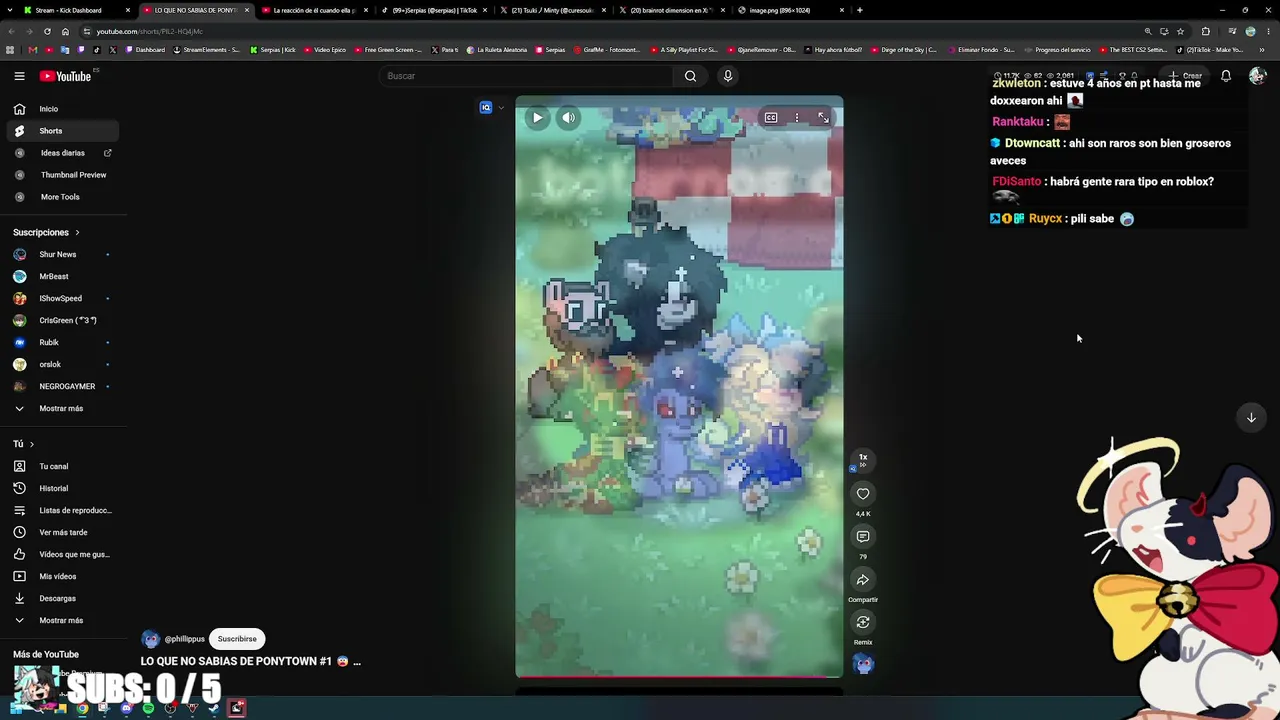
Task: Expand Mostrar más under Suscripciones
Action: pos(60,409)
